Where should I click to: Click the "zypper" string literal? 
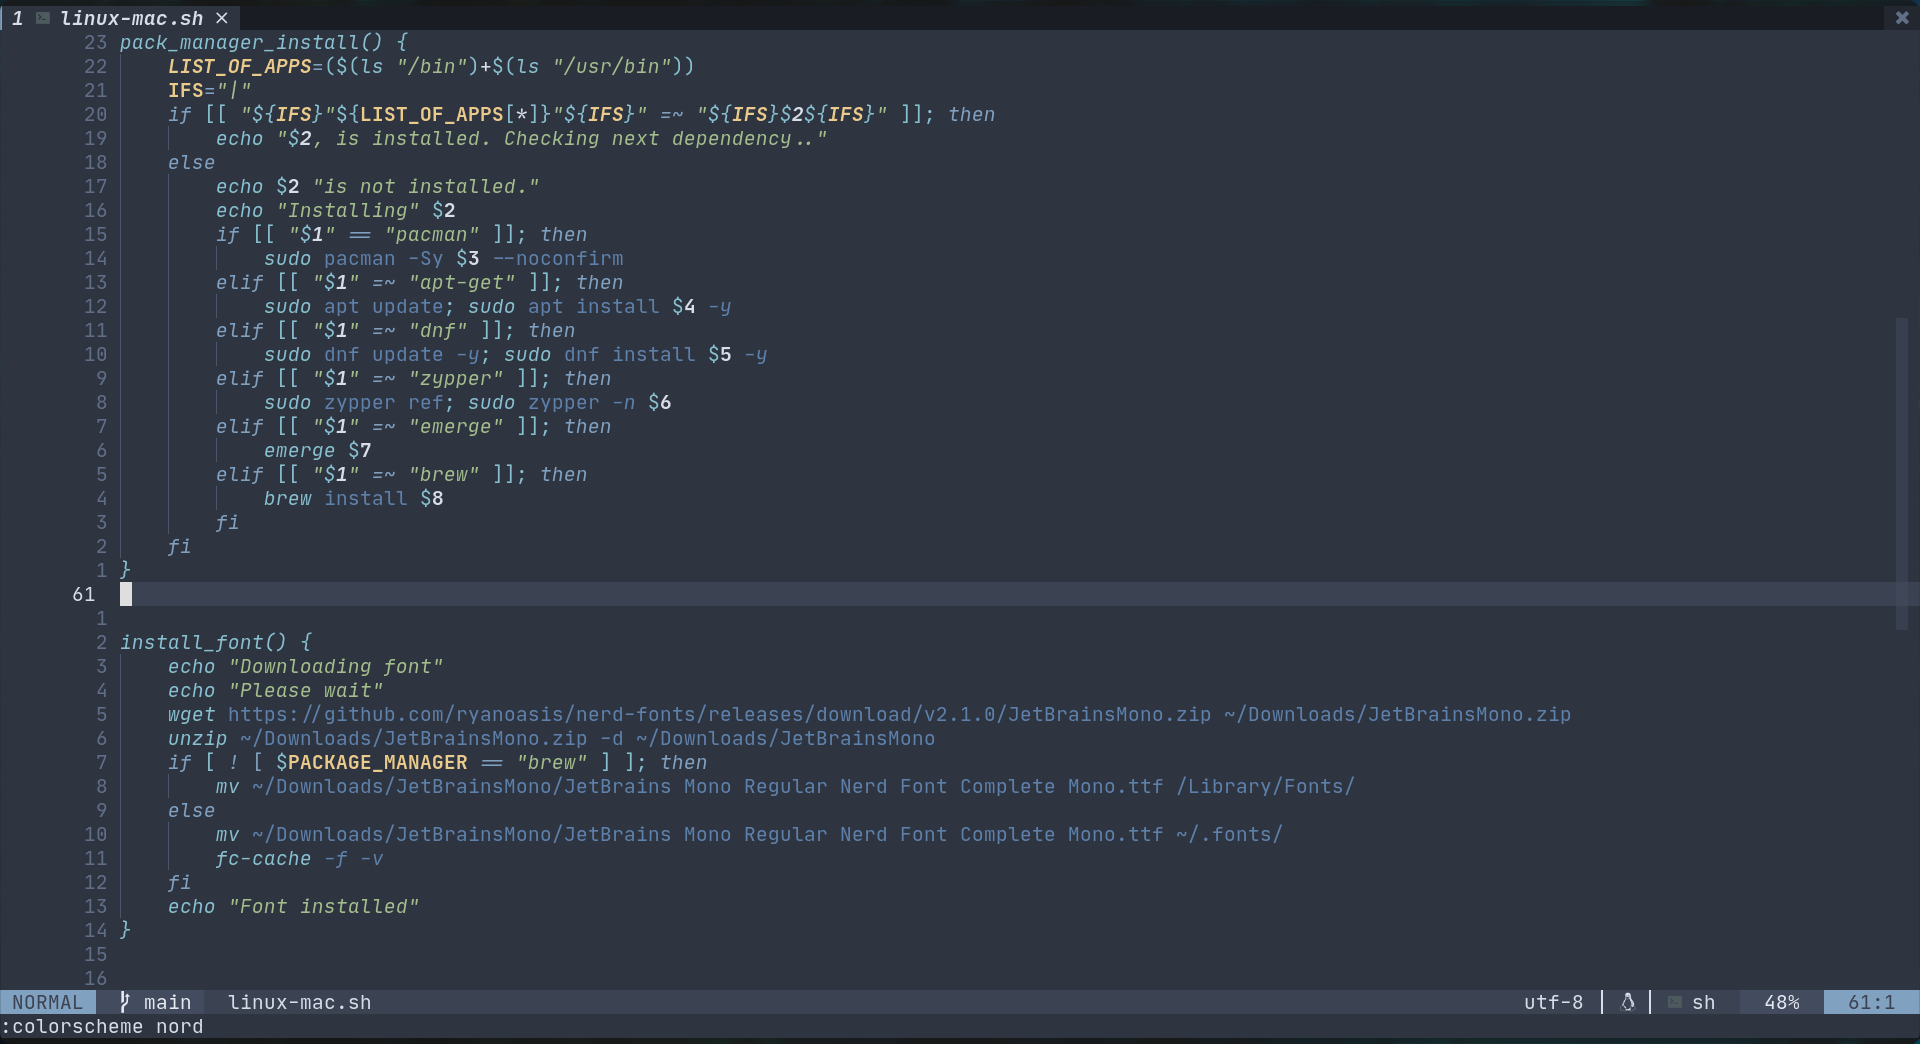[456, 378]
